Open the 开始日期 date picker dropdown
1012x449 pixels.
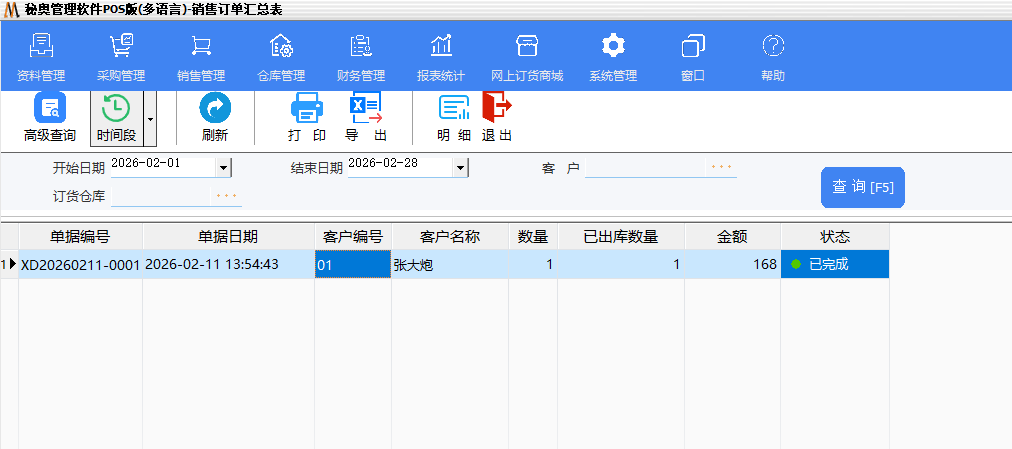pyautogui.click(x=223, y=168)
